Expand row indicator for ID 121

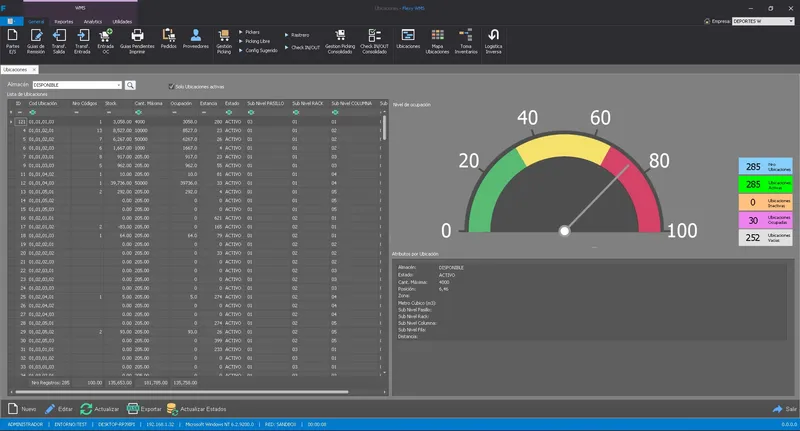click(x=11, y=122)
